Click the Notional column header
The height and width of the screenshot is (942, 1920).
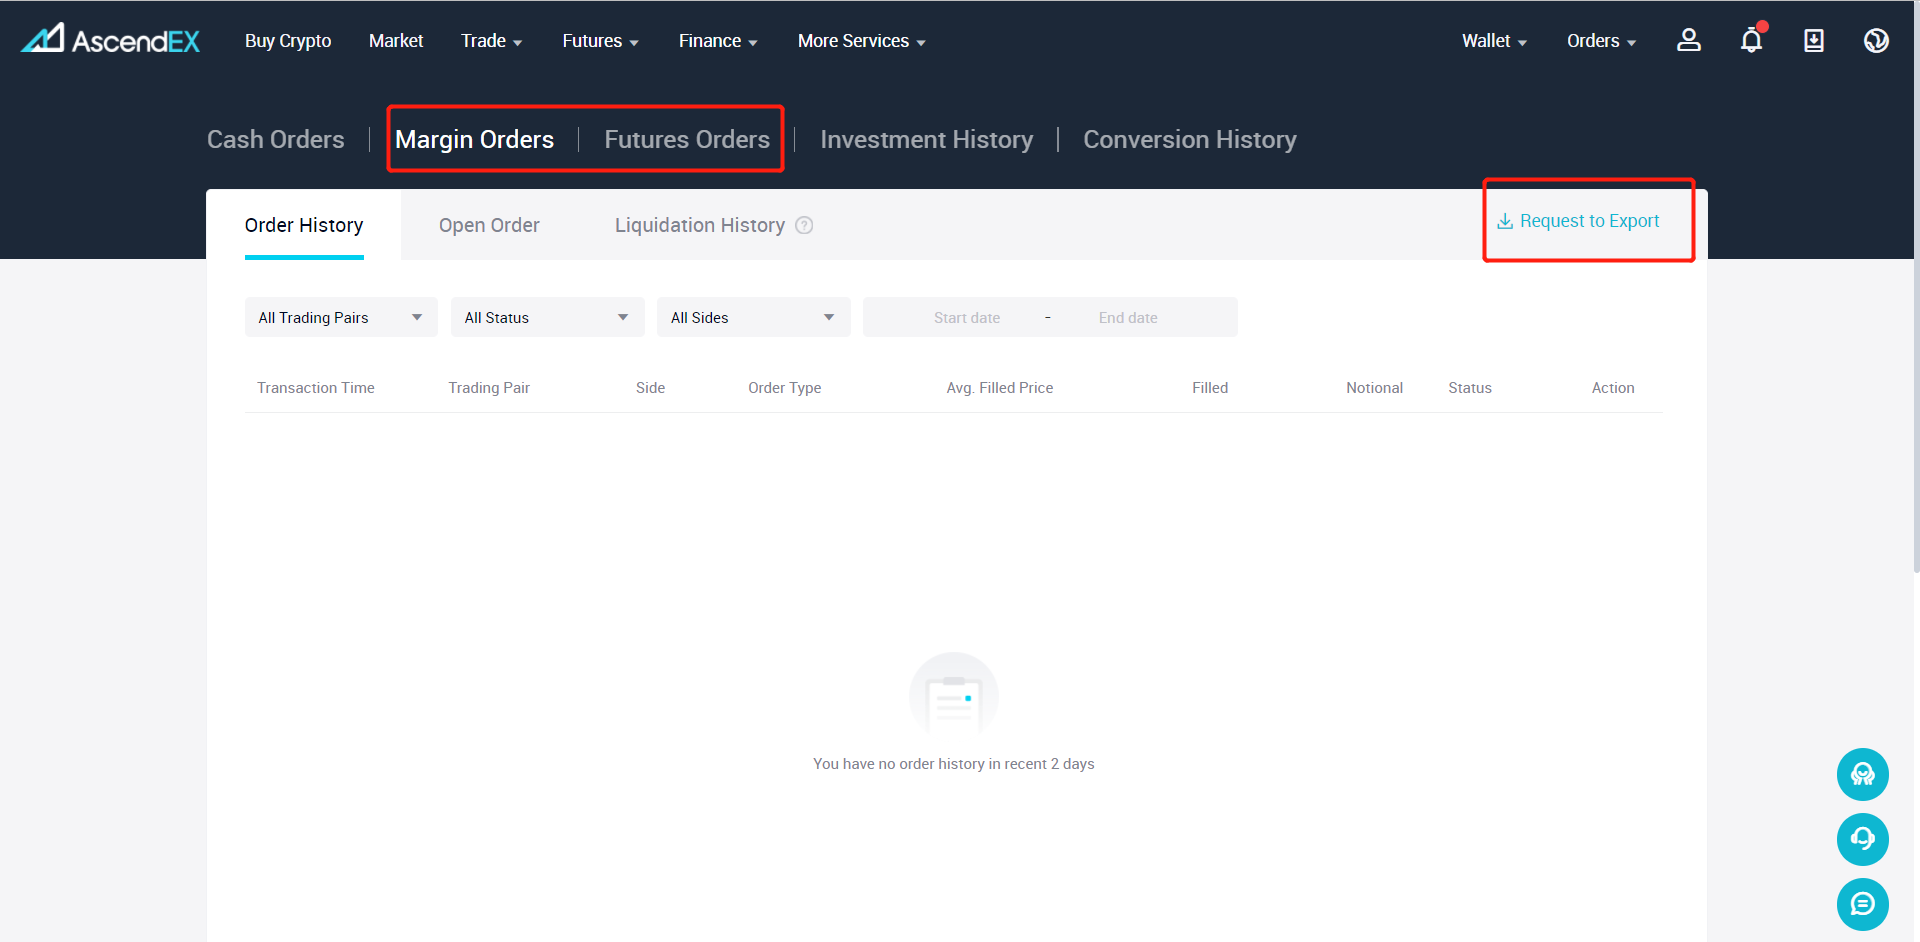tap(1374, 388)
